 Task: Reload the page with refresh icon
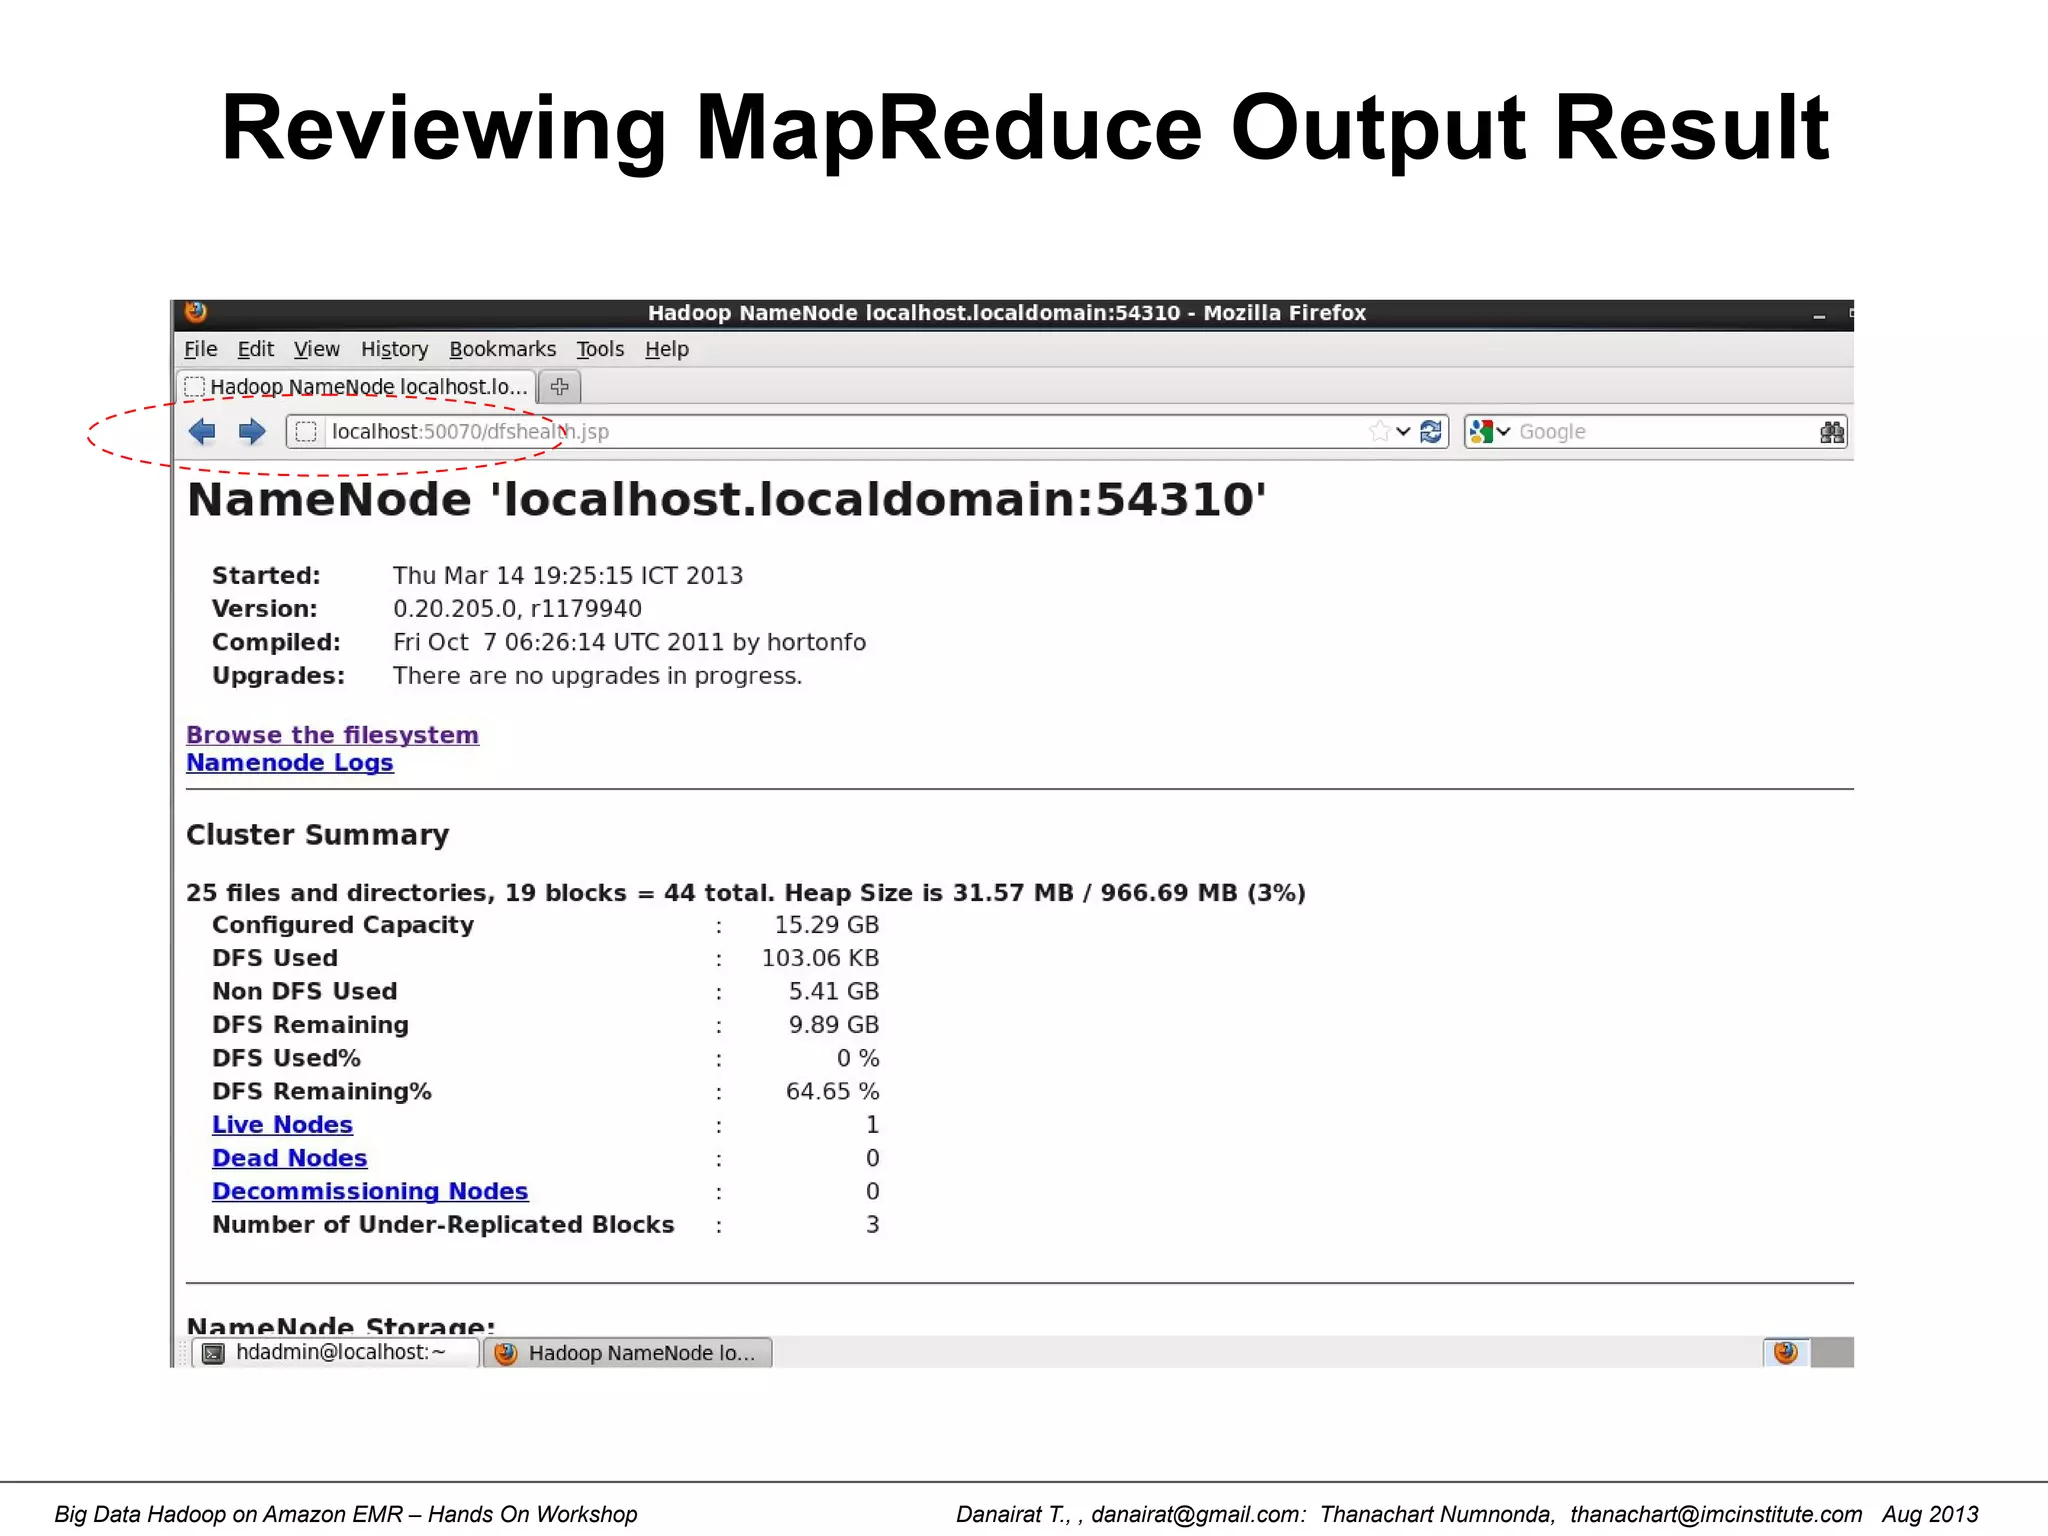point(1431,432)
